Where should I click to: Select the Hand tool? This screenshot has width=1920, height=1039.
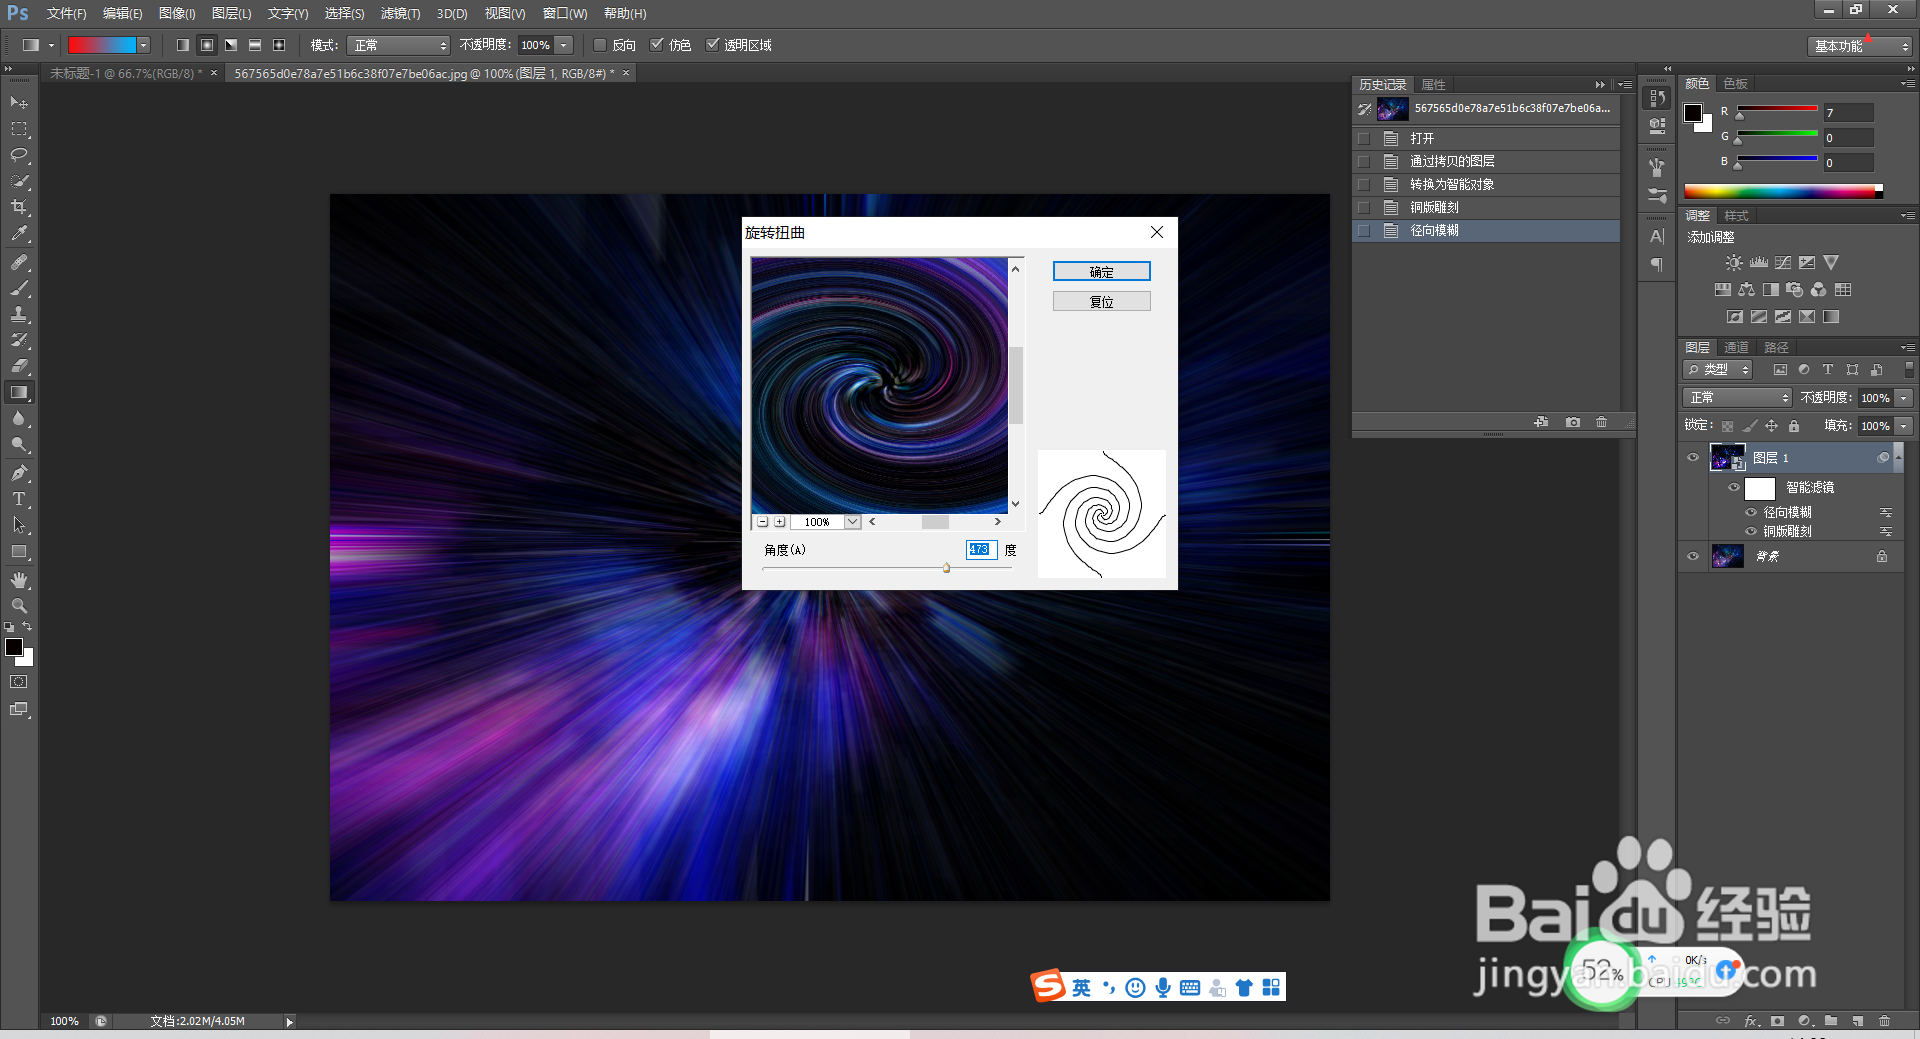(19, 580)
